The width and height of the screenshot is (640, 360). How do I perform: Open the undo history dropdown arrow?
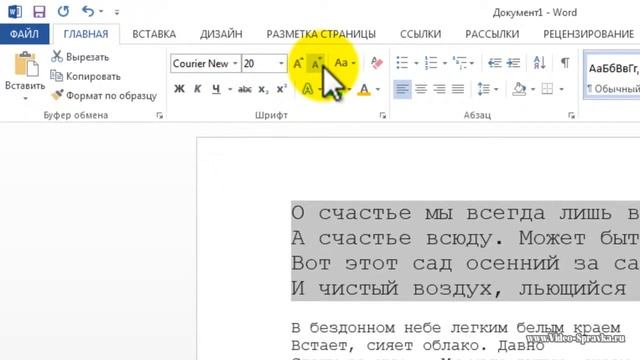[101, 12]
